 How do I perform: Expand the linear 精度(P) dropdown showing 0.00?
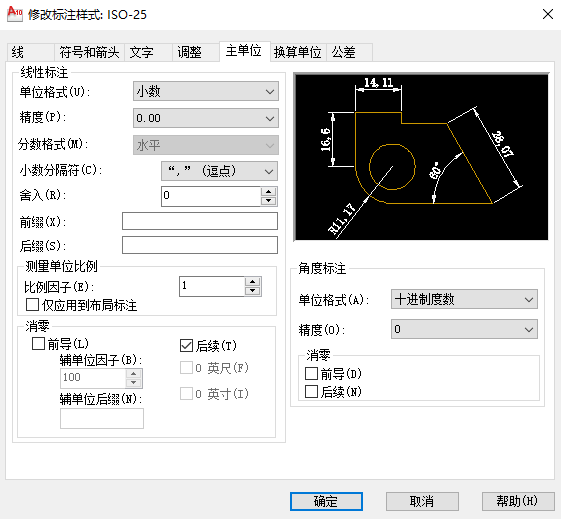206,118
